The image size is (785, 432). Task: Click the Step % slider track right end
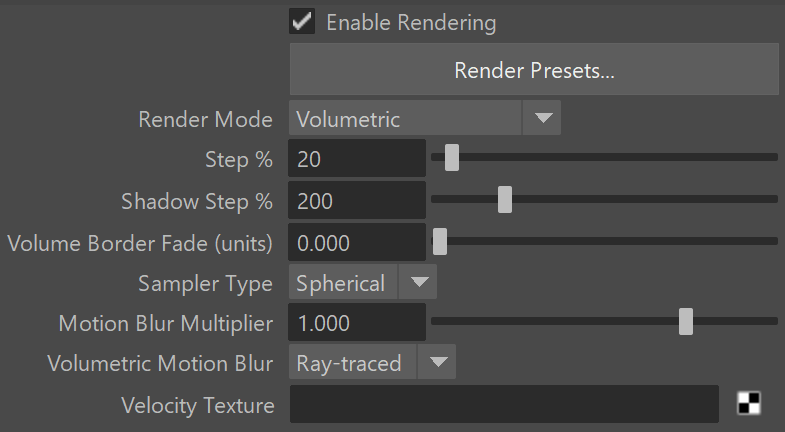(771, 157)
